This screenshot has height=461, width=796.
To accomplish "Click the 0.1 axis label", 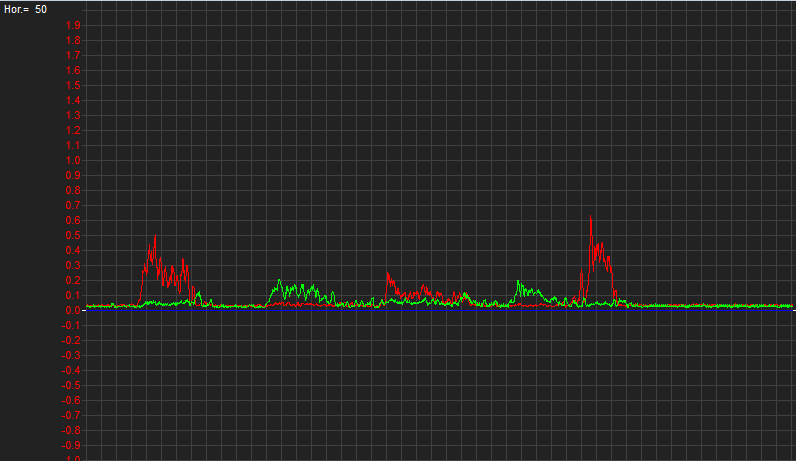I will click(75, 295).
